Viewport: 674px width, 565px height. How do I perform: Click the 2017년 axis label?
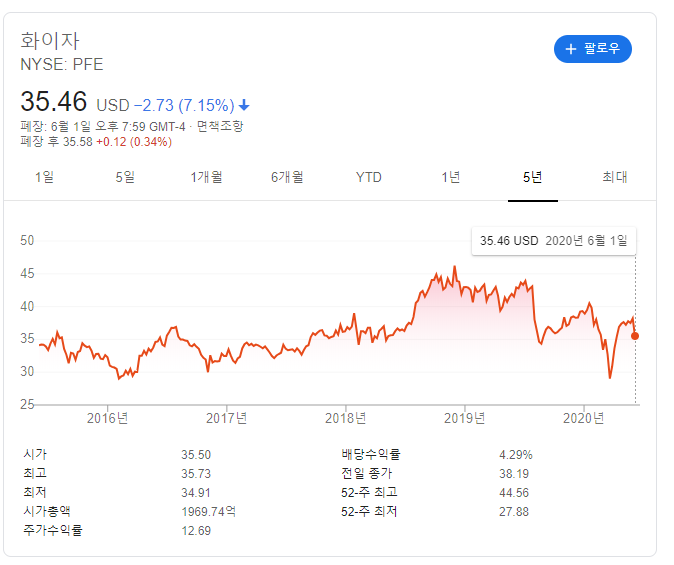coord(227,418)
